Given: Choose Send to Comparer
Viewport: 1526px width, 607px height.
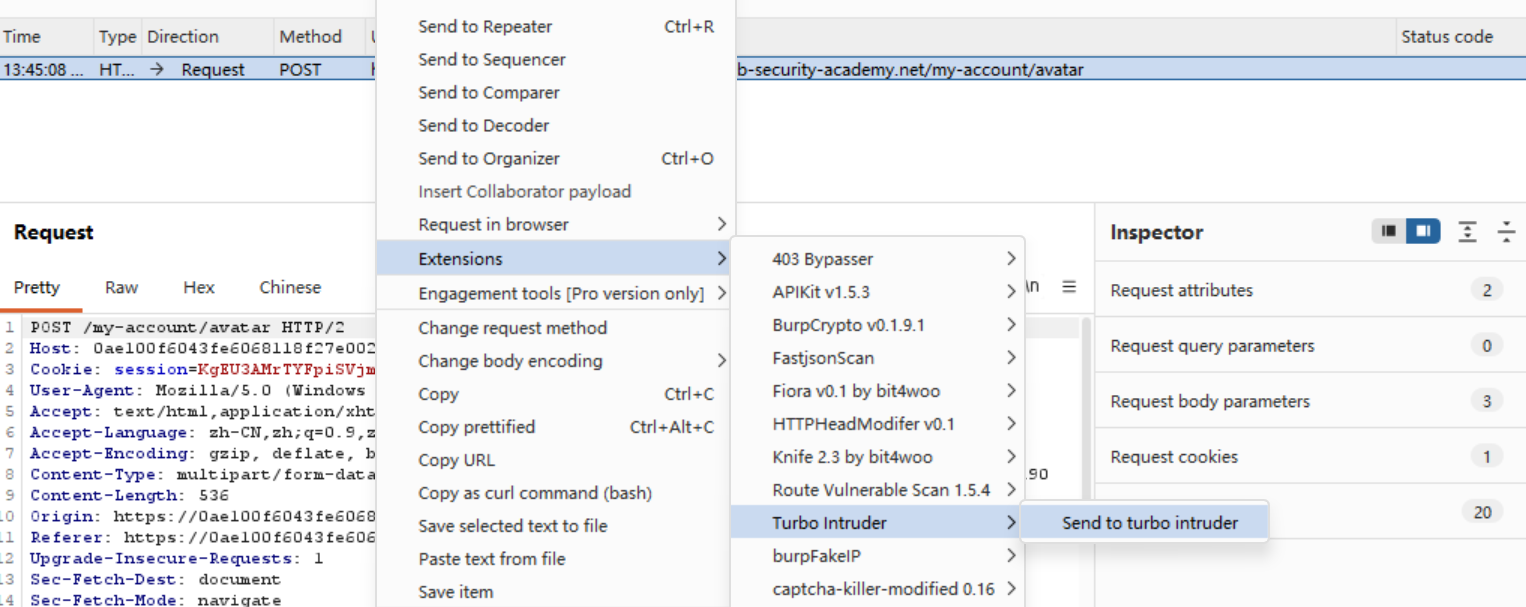Looking at the screenshot, I should 555,93.
